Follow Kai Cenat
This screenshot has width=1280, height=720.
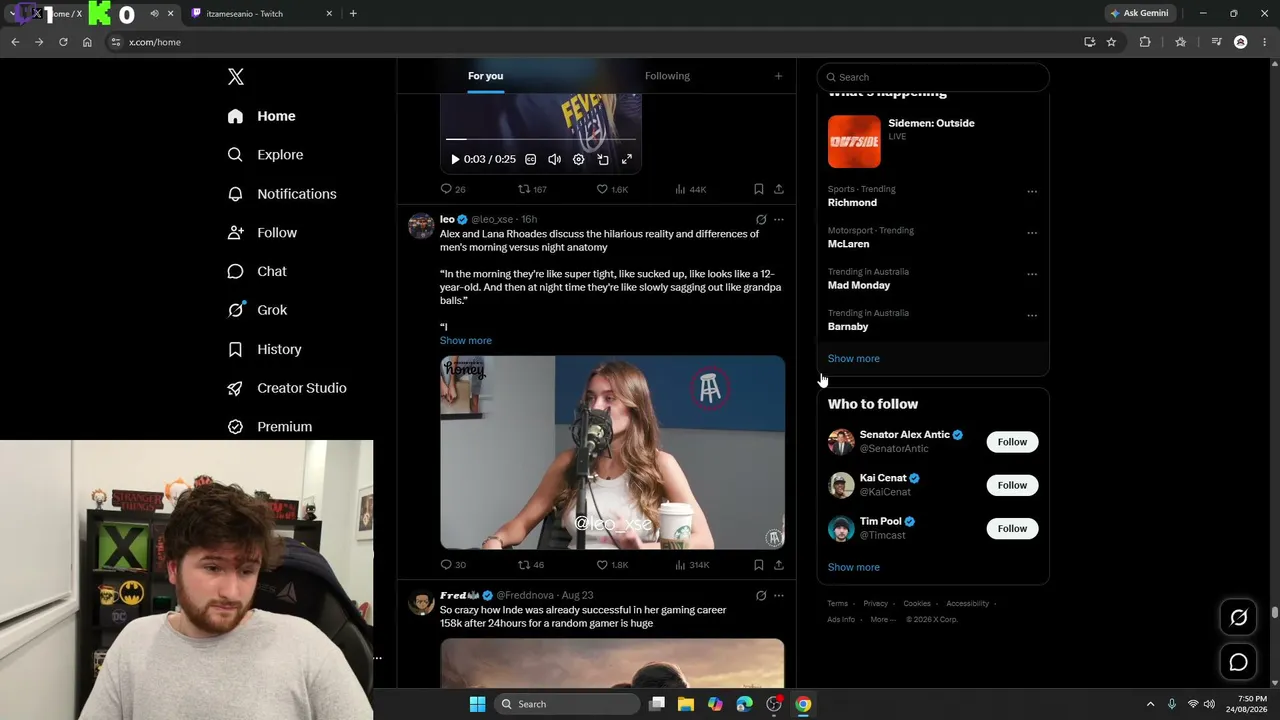[x=1012, y=485]
